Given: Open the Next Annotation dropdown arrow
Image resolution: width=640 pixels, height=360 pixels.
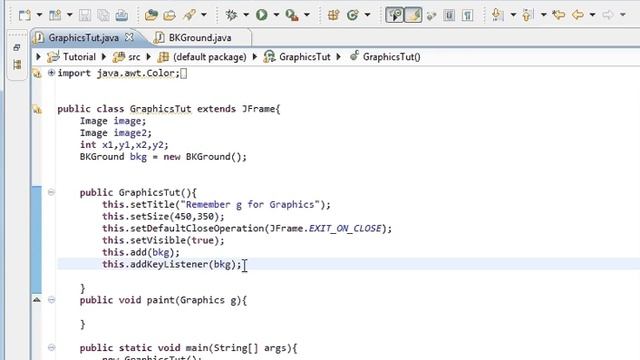Looking at the screenshot, I should click(513, 15).
